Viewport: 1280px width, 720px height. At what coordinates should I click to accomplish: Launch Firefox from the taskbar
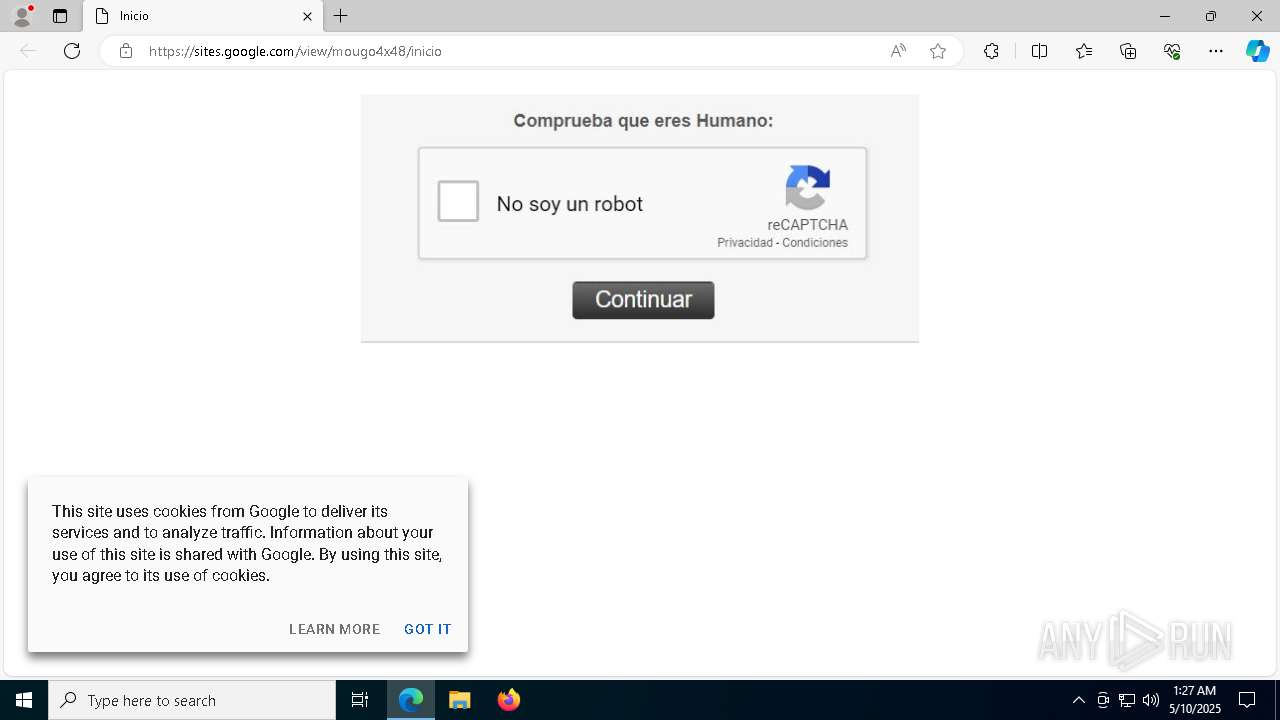[x=509, y=700]
